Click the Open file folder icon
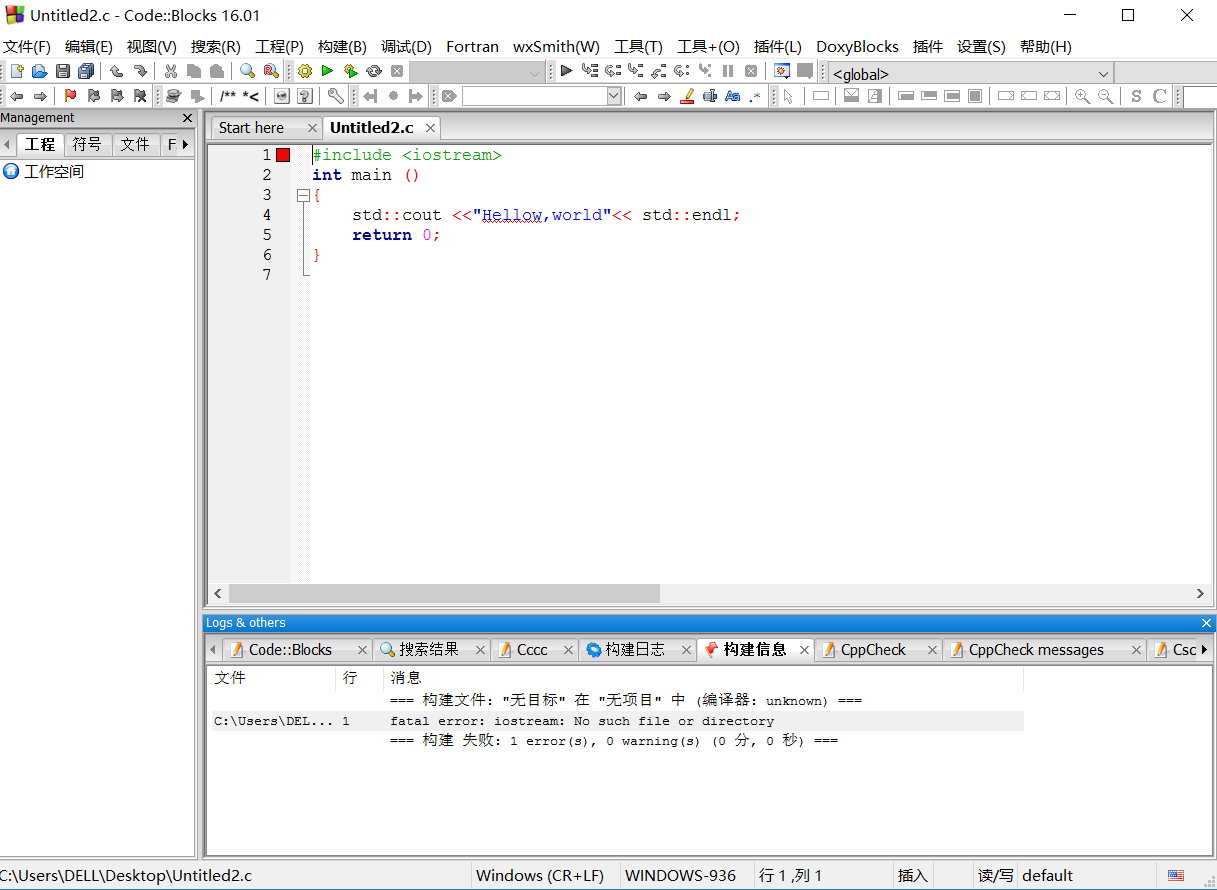1217x890 pixels. click(x=40, y=71)
